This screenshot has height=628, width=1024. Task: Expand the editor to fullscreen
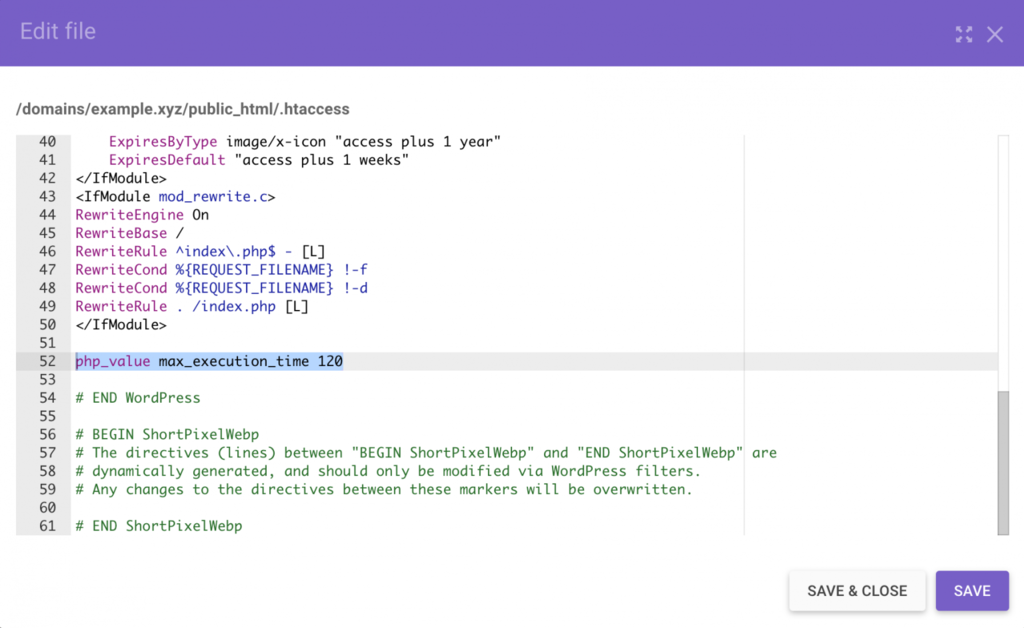[x=964, y=35]
